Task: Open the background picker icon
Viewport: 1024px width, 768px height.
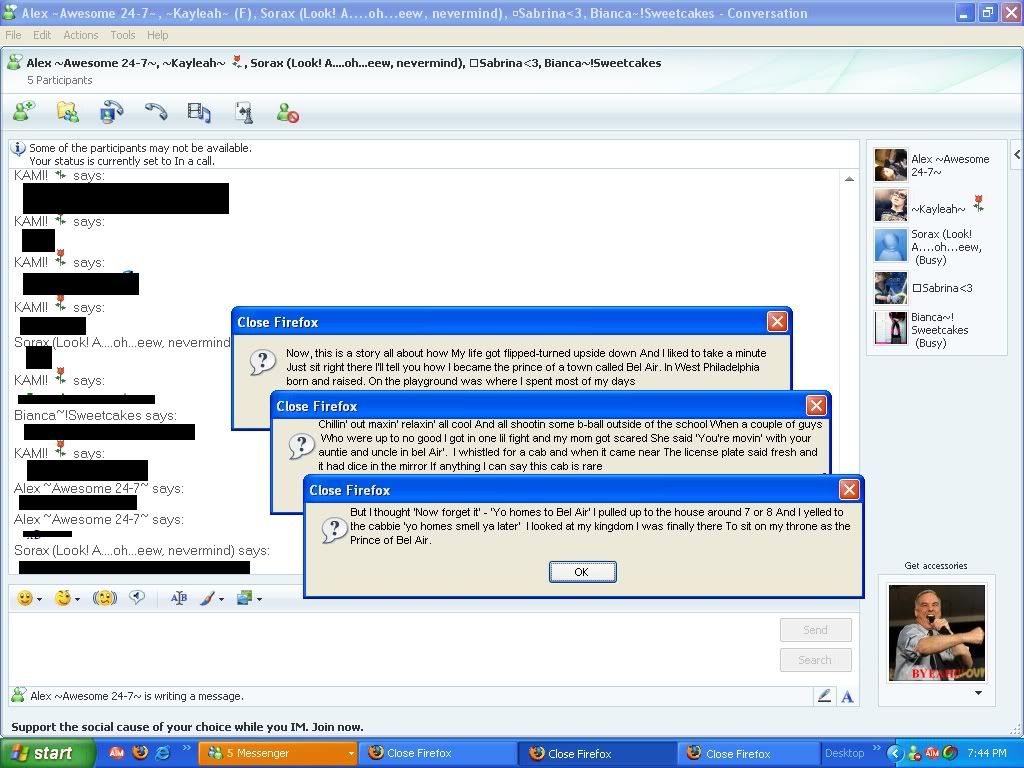Action: [244, 598]
